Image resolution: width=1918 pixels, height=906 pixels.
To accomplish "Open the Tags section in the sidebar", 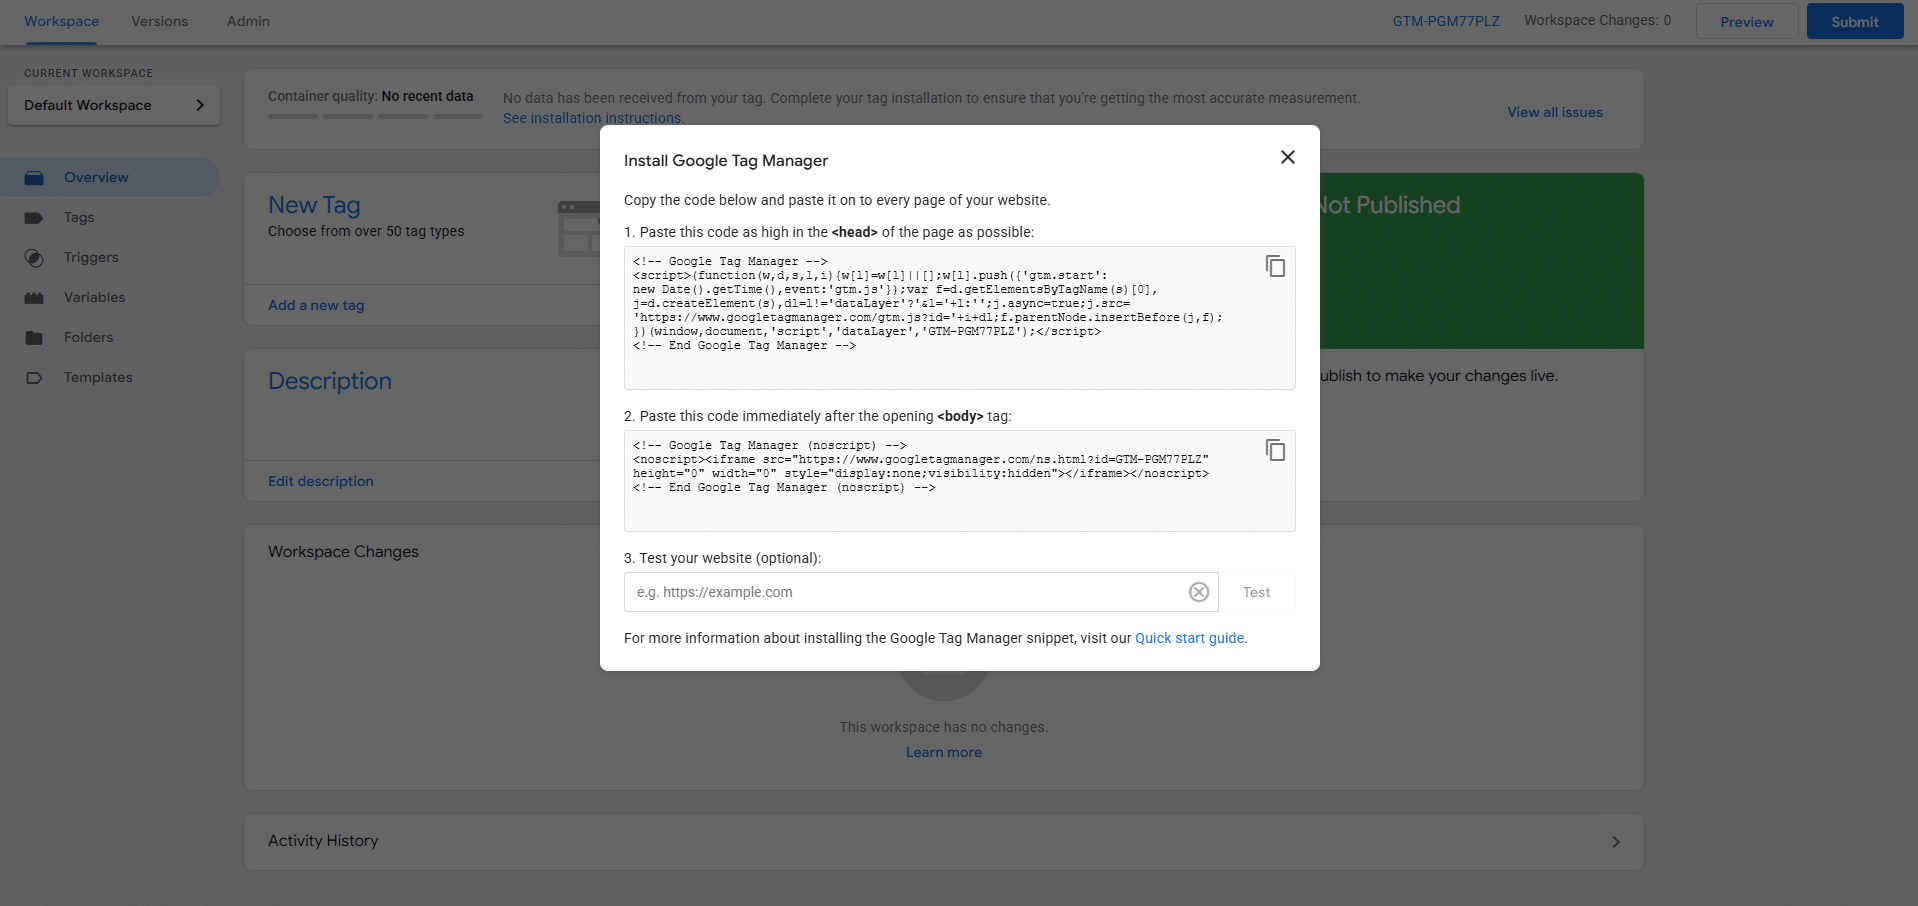I will point(77,217).
